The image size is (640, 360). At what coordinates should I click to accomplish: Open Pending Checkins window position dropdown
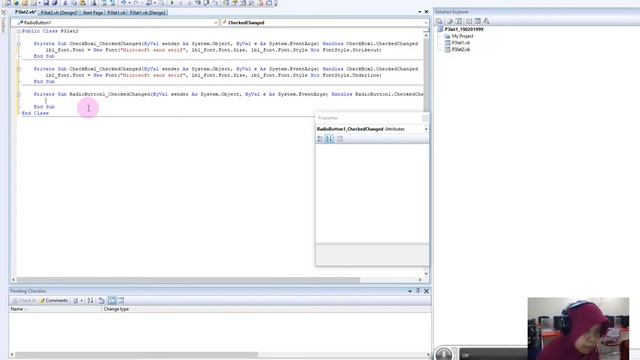click(x=410, y=291)
